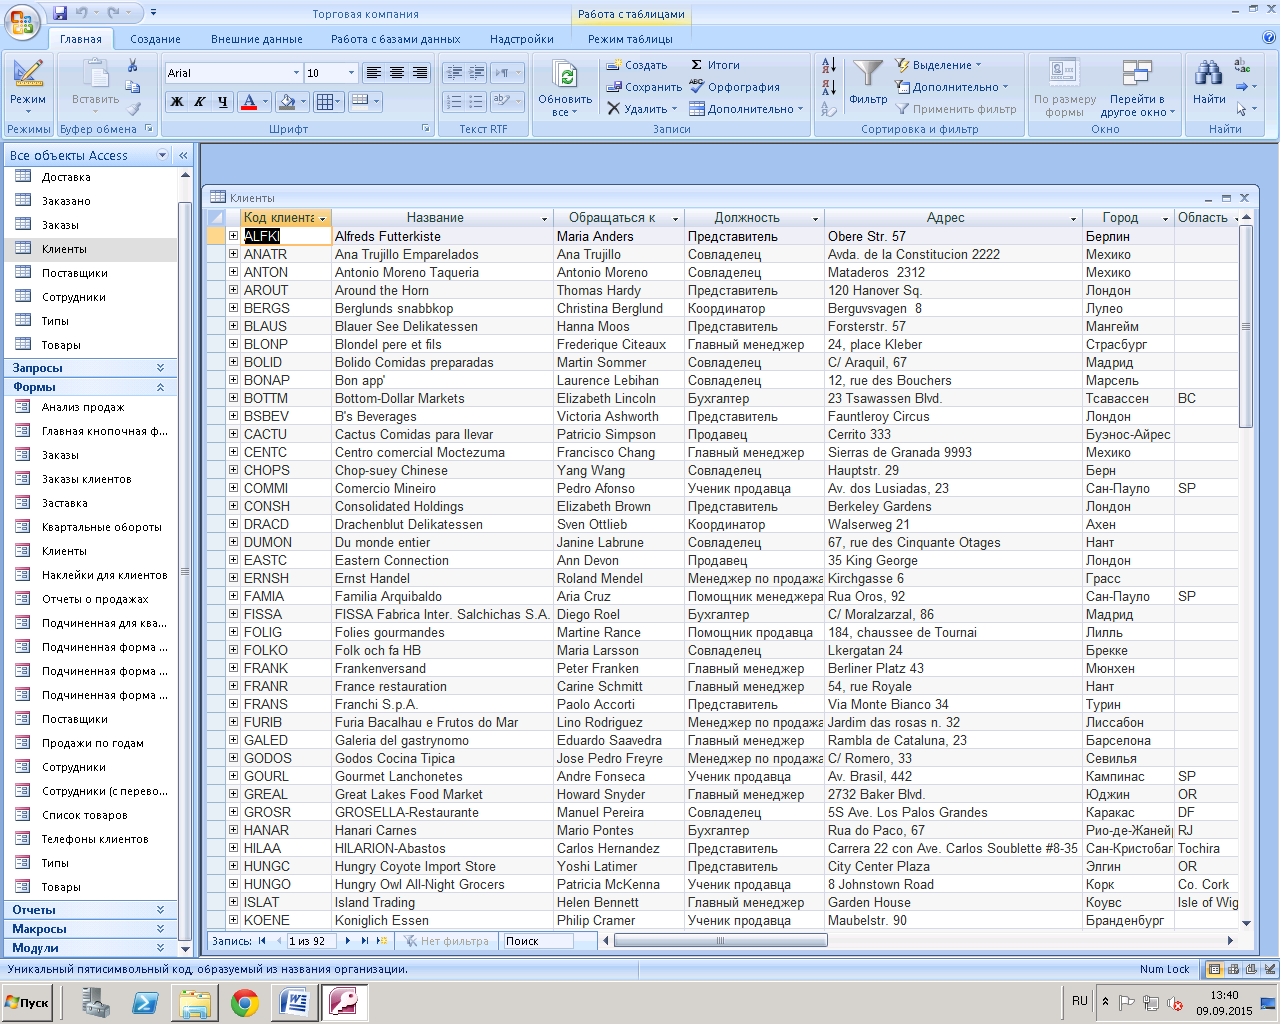Copy using the clipboard copy icon
The image size is (1280, 1024).
[x=132, y=87]
